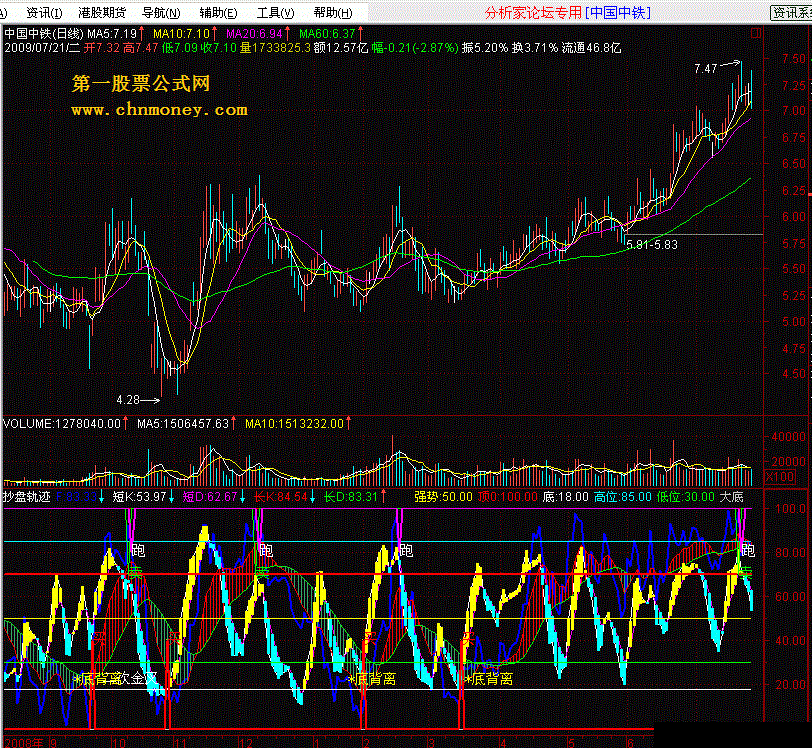Click the month 10 marker on the time axis

click(119, 743)
